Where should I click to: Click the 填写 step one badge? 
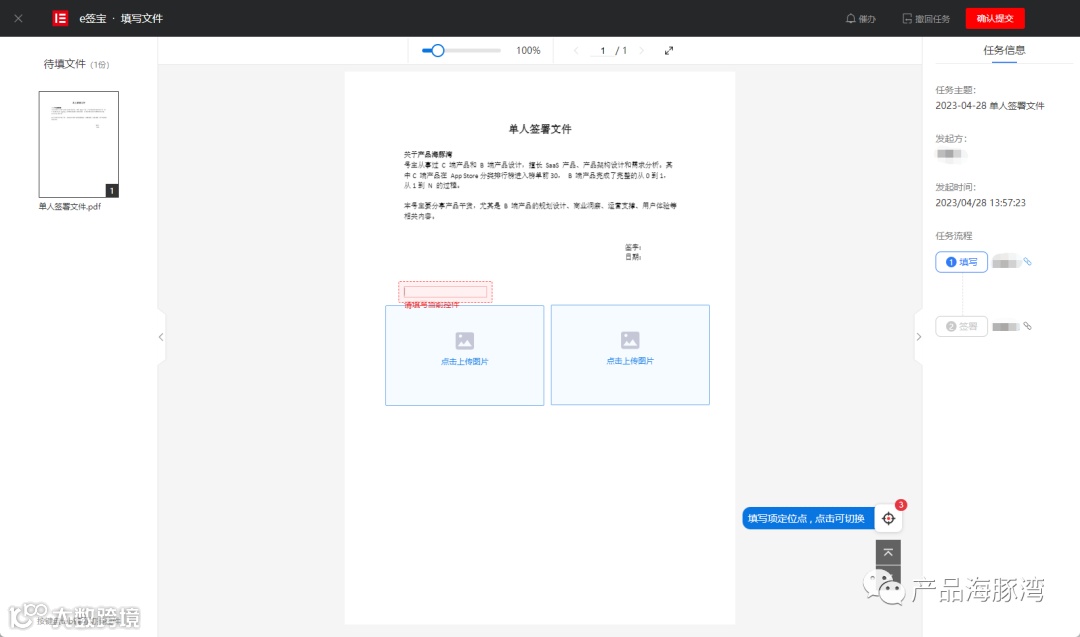962,262
